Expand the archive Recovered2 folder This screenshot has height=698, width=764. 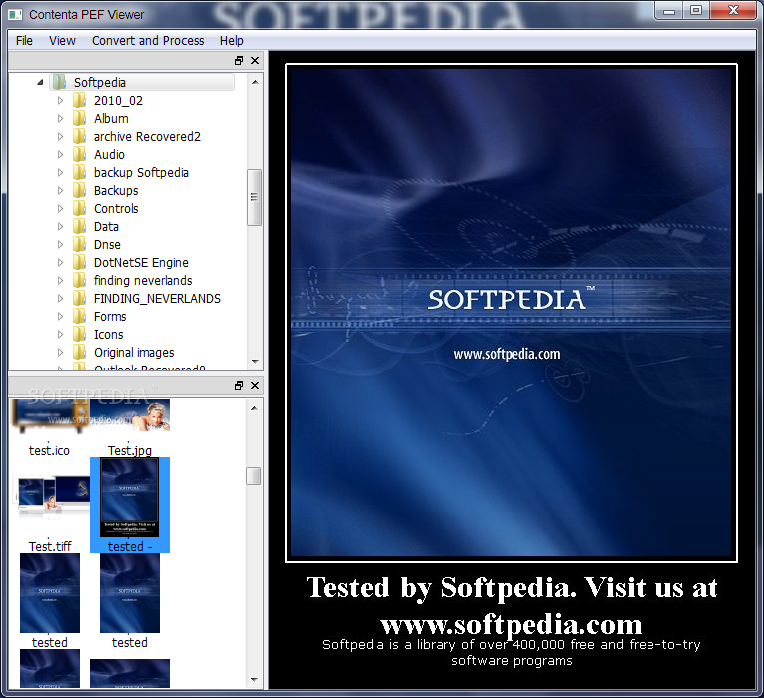pos(60,136)
